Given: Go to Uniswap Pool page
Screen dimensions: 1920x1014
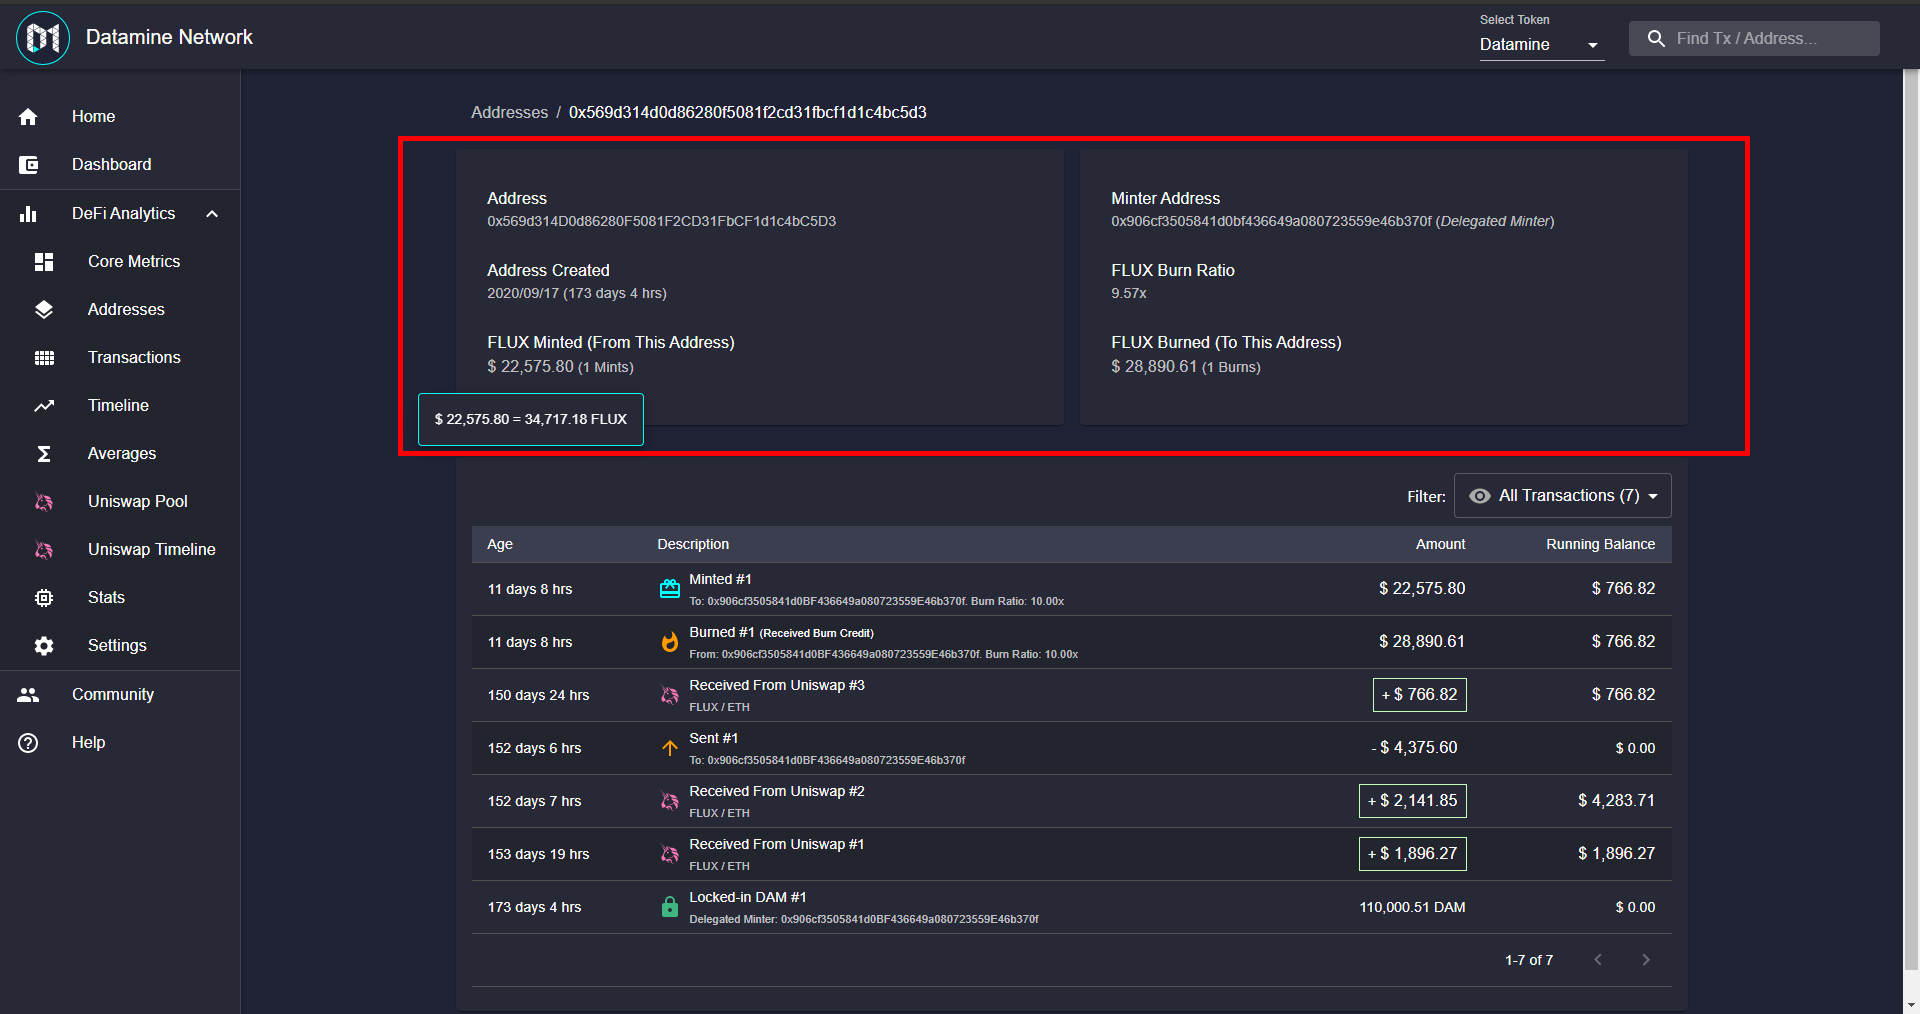Looking at the screenshot, I should (120, 502).
